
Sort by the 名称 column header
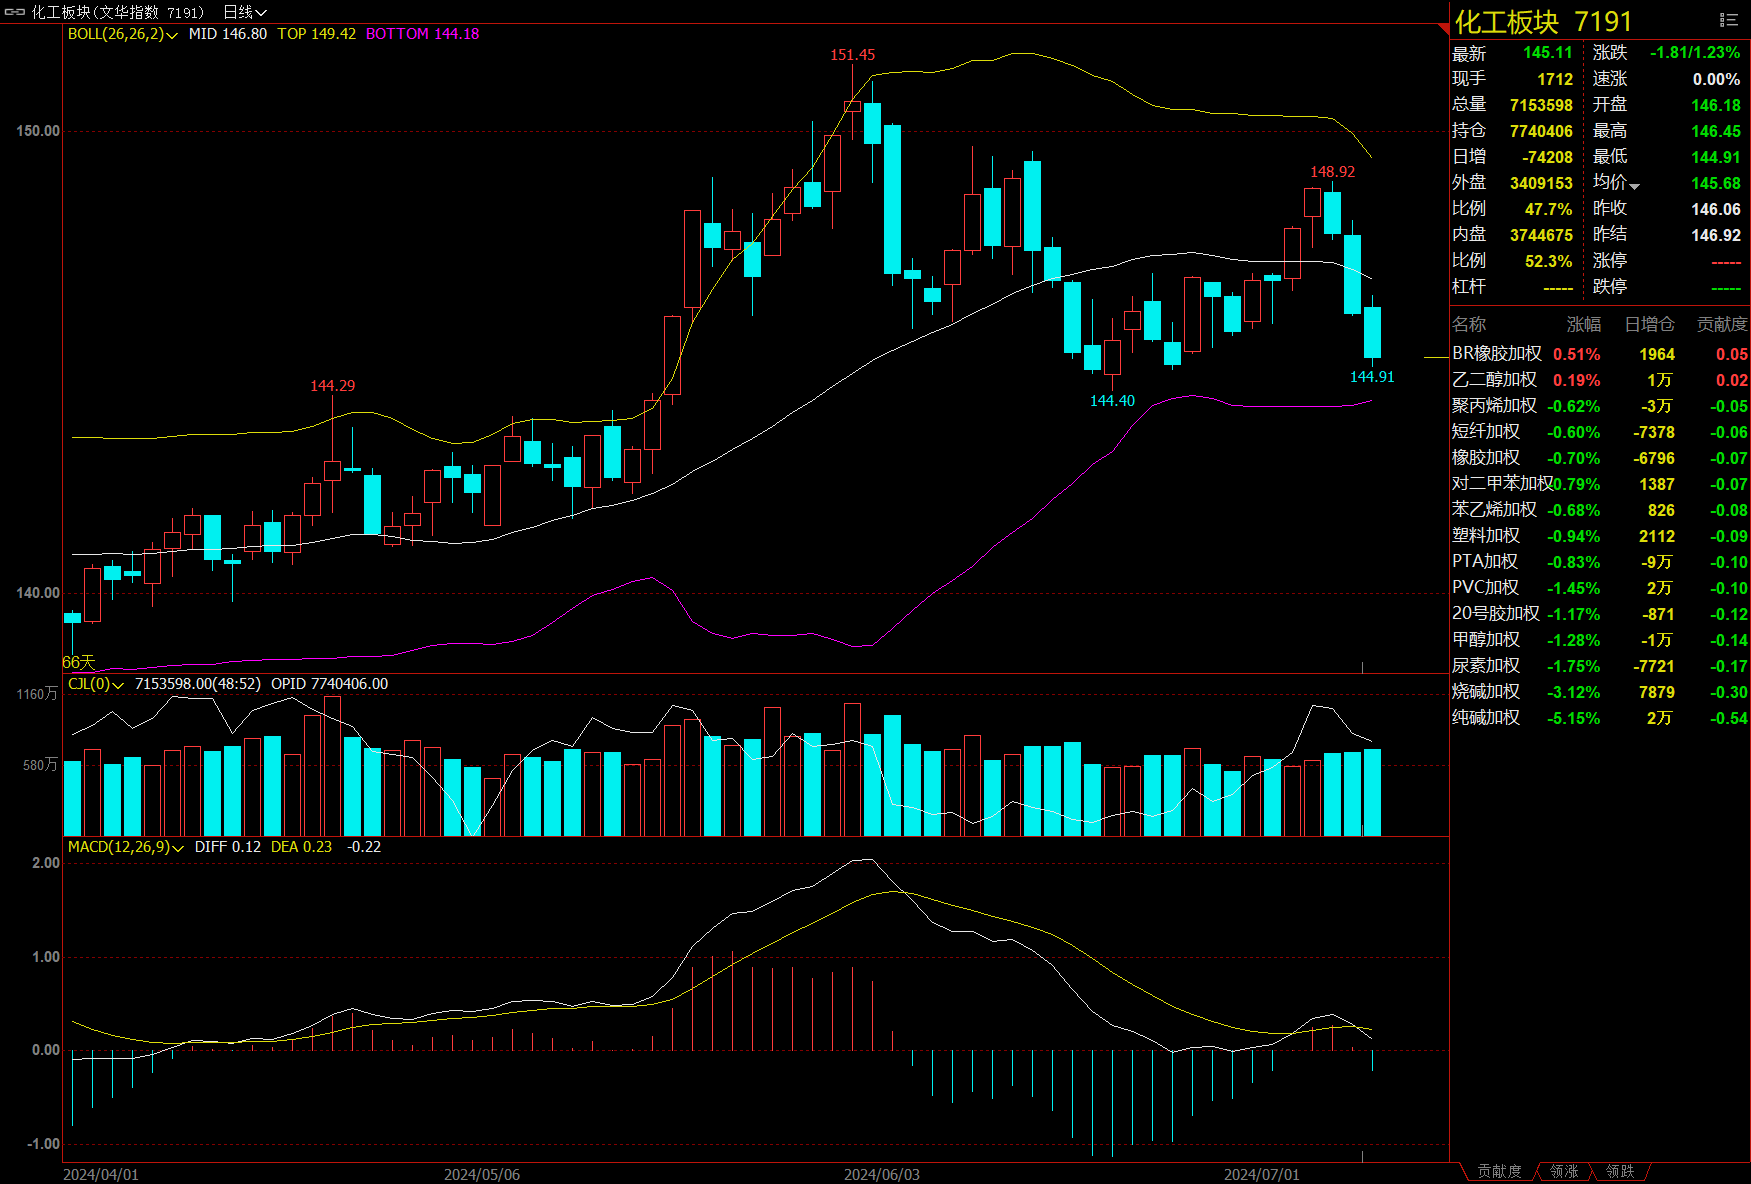coord(1469,324)
